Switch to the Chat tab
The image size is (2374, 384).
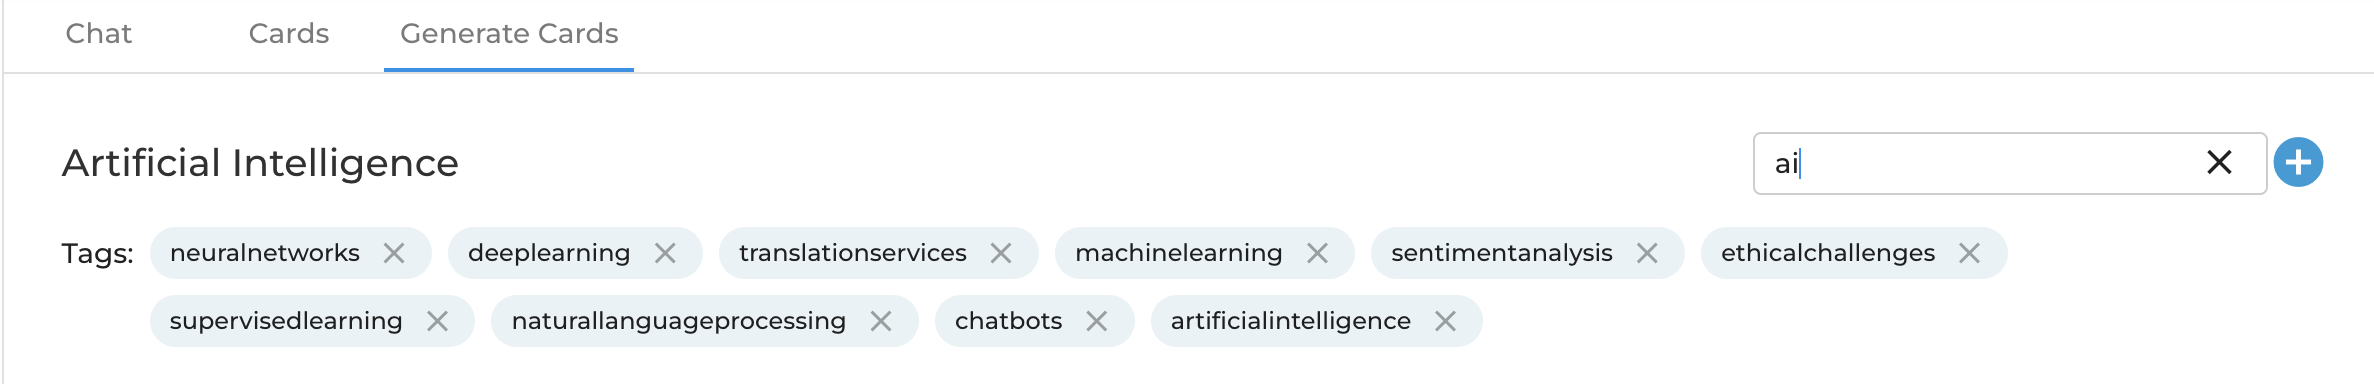(x=98, y=34)
